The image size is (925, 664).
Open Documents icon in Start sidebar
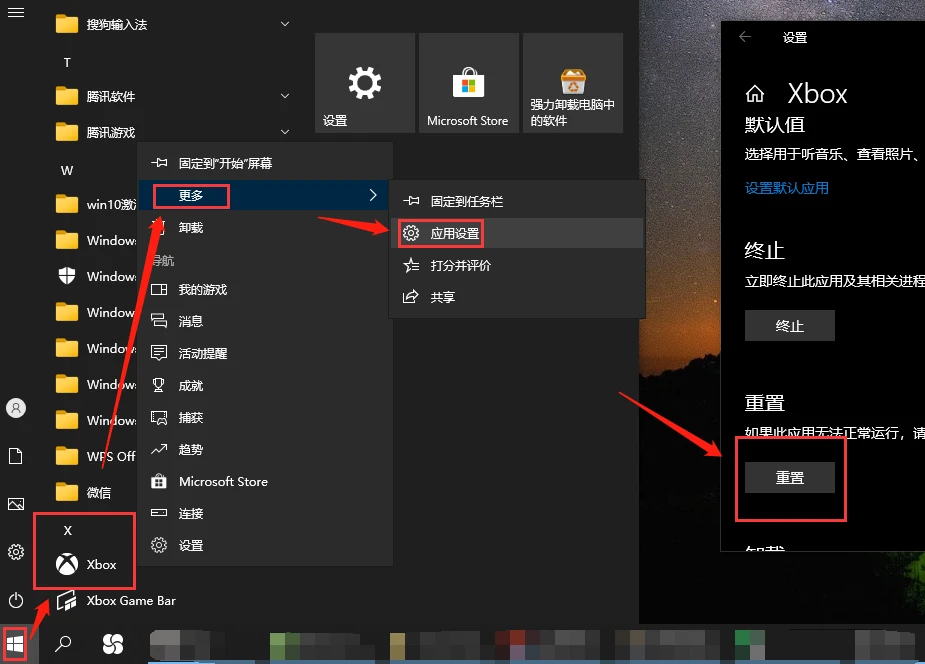pos(16,456)
